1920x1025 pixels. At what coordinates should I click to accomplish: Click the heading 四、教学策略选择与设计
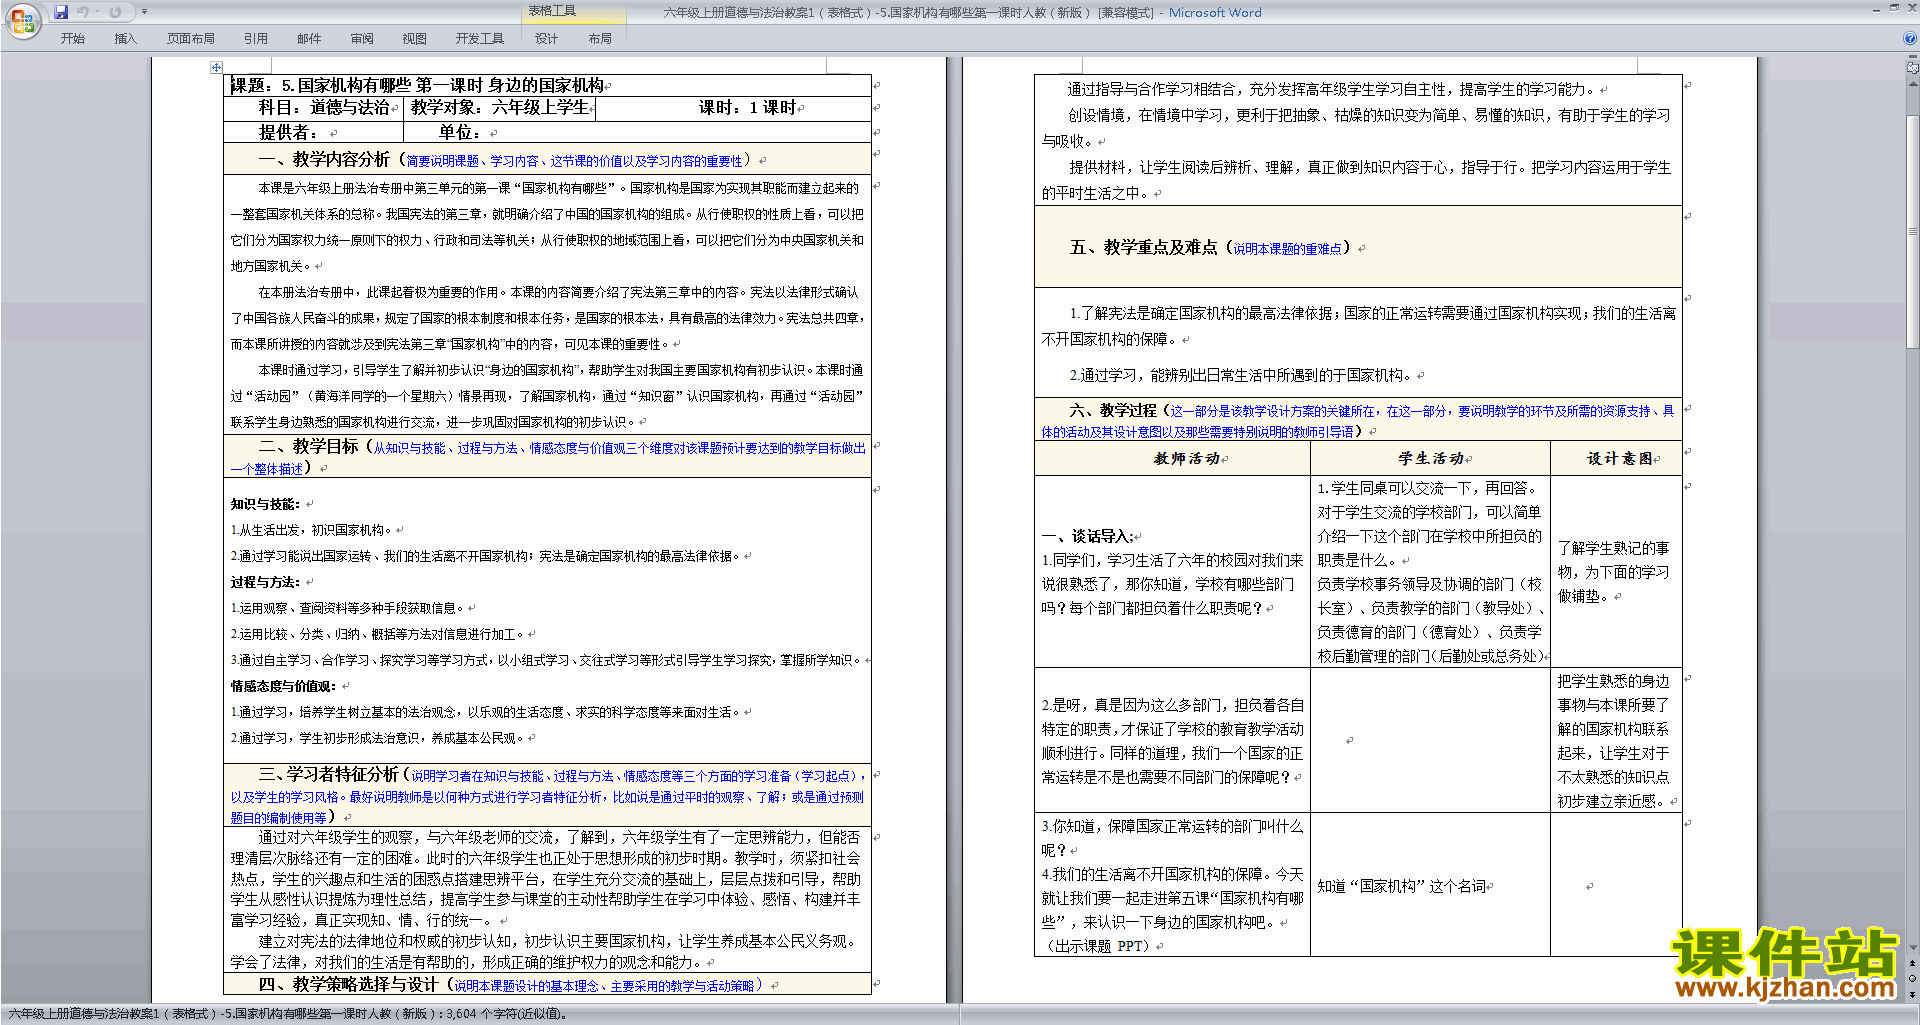348,985
